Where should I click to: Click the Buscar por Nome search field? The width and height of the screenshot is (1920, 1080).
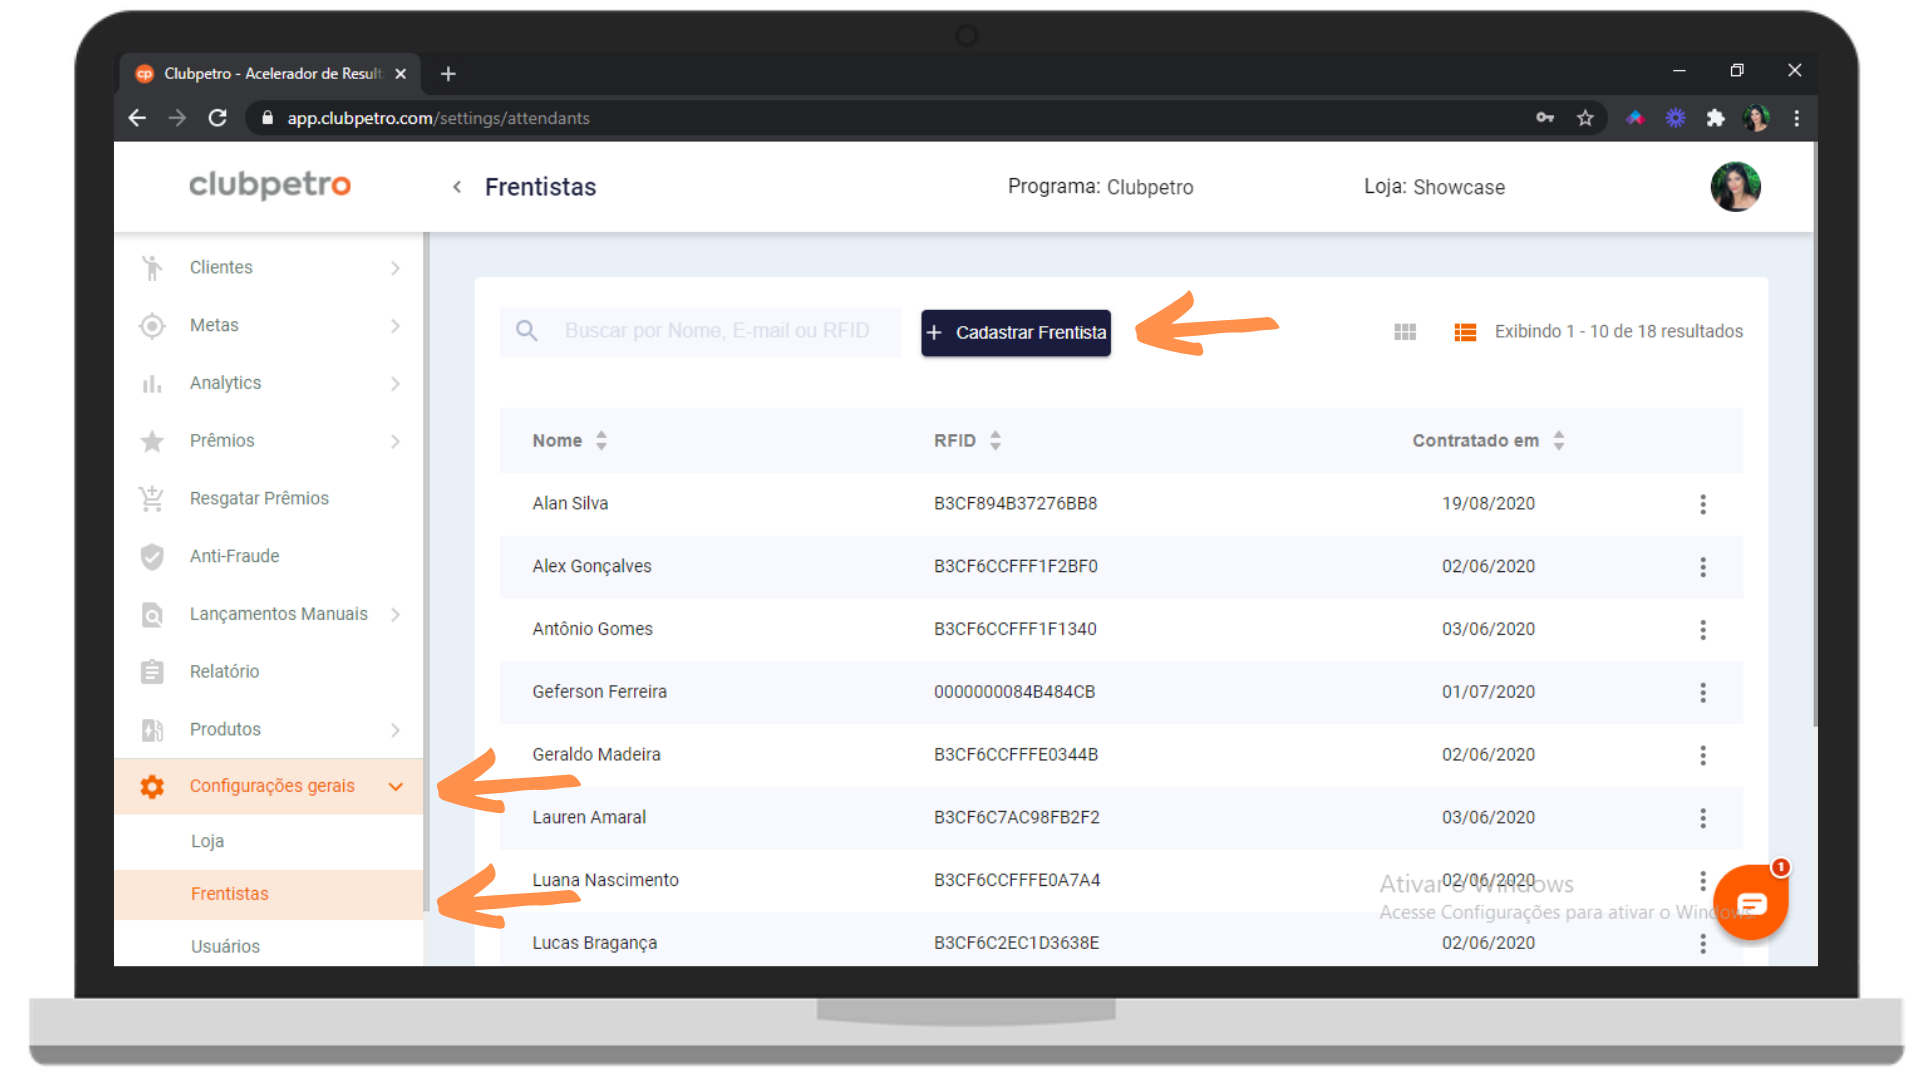tap(715, 331)
